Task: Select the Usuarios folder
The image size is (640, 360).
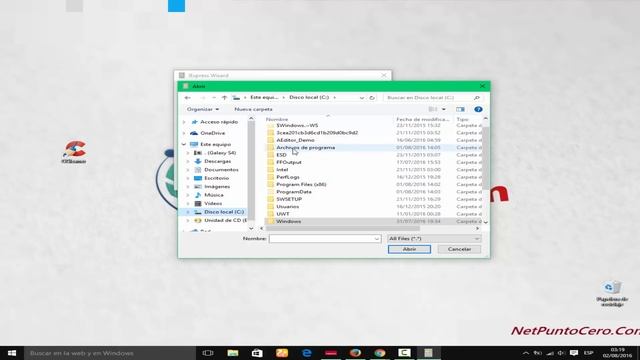Action: [x=287, y=207]
